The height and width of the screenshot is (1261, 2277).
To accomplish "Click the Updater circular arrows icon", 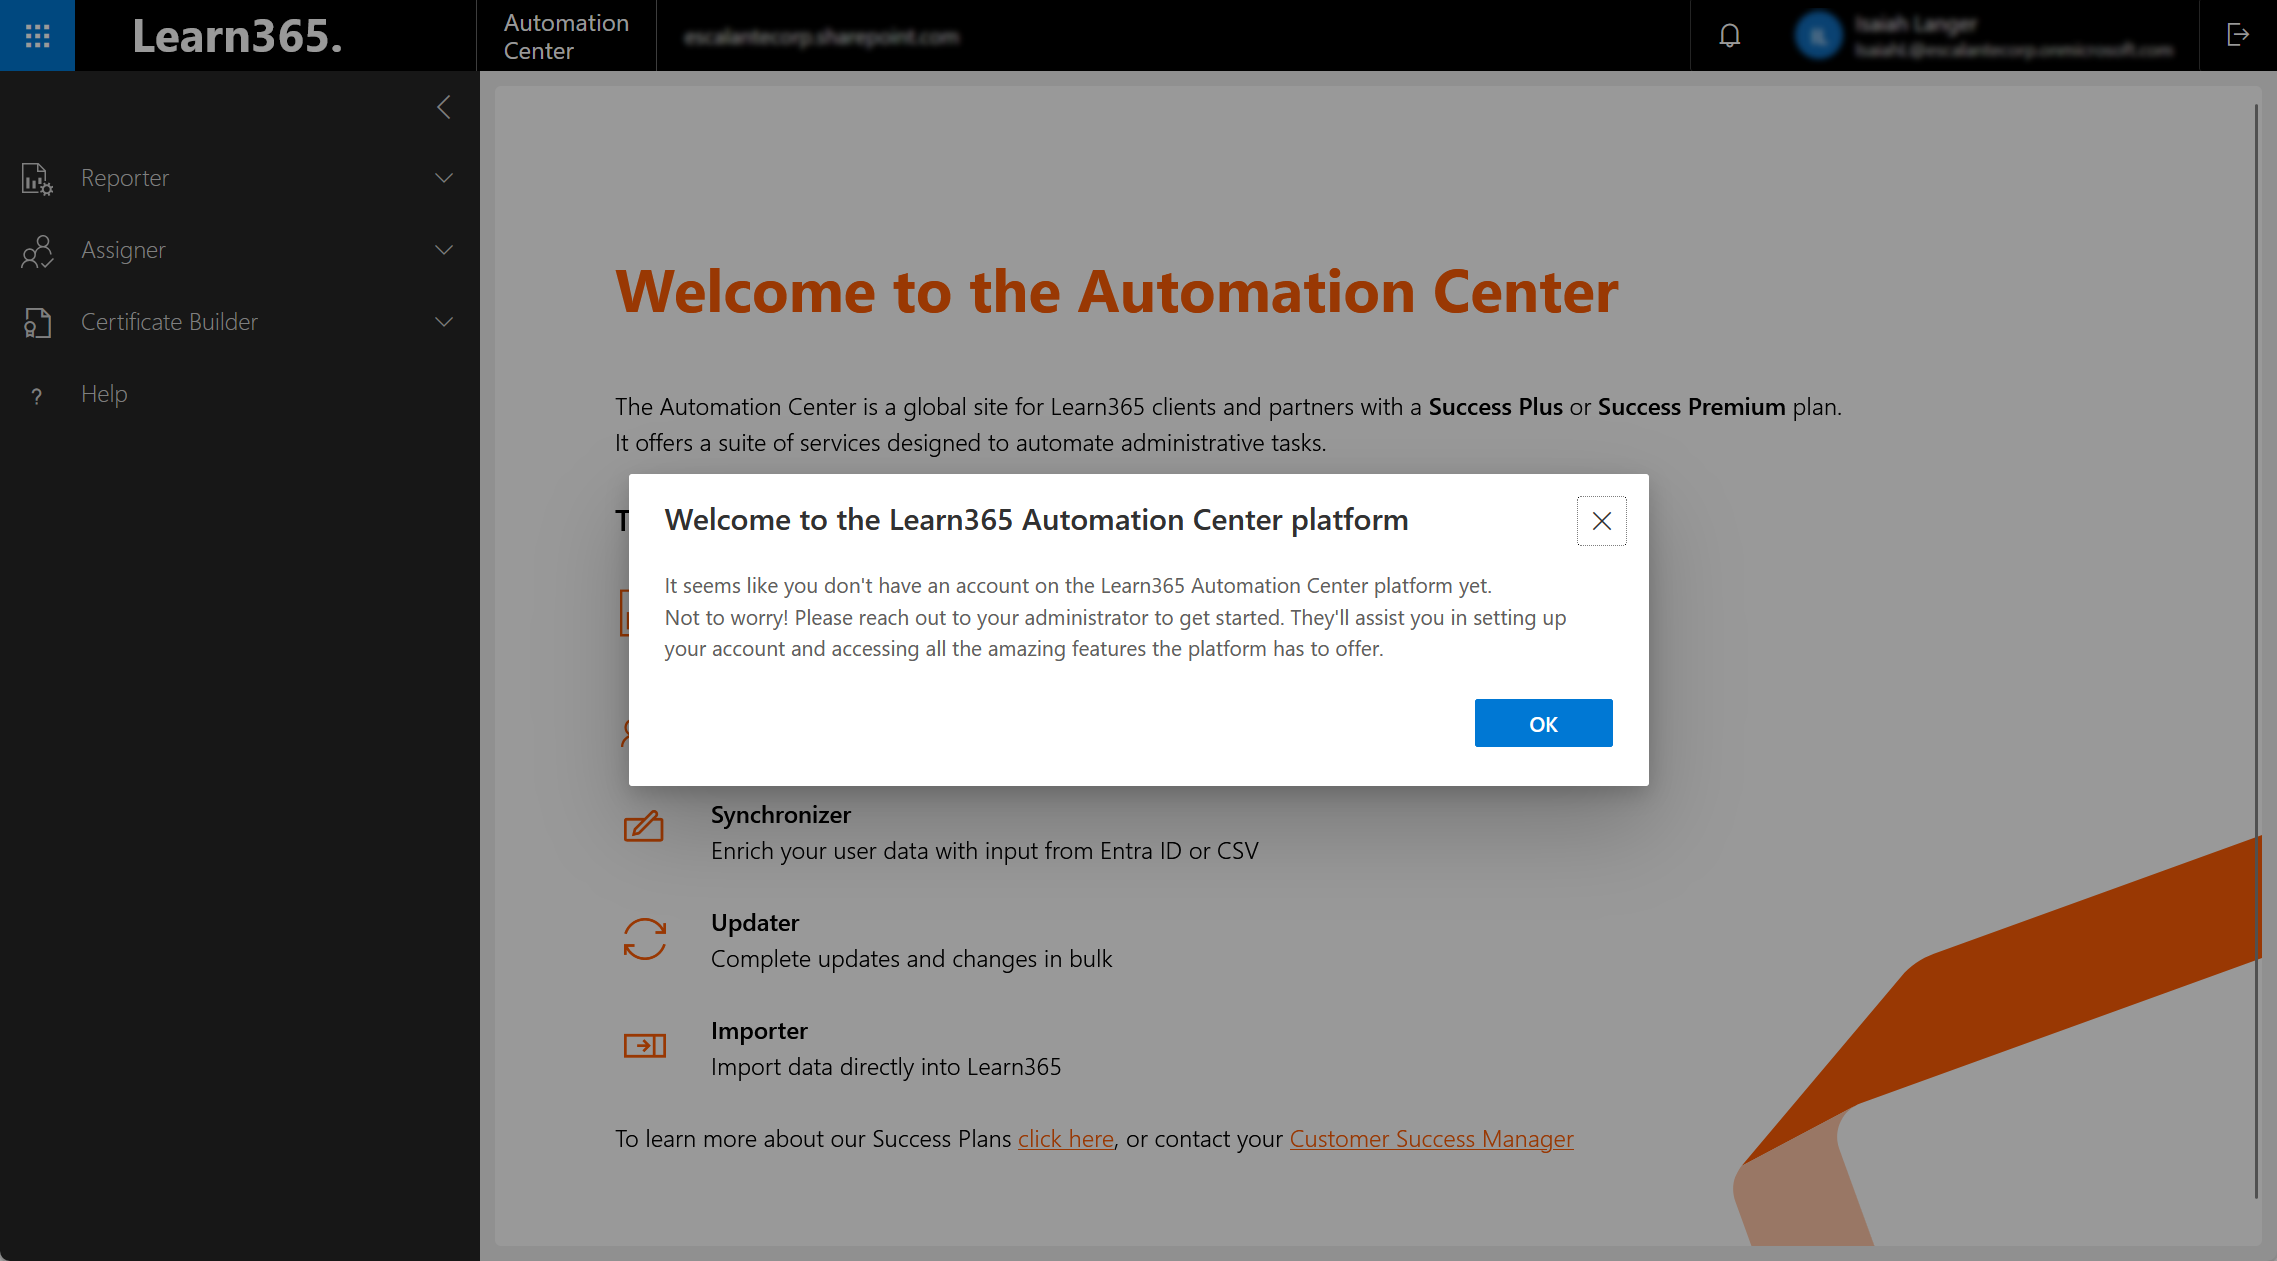I will click(x=644, y=938).
